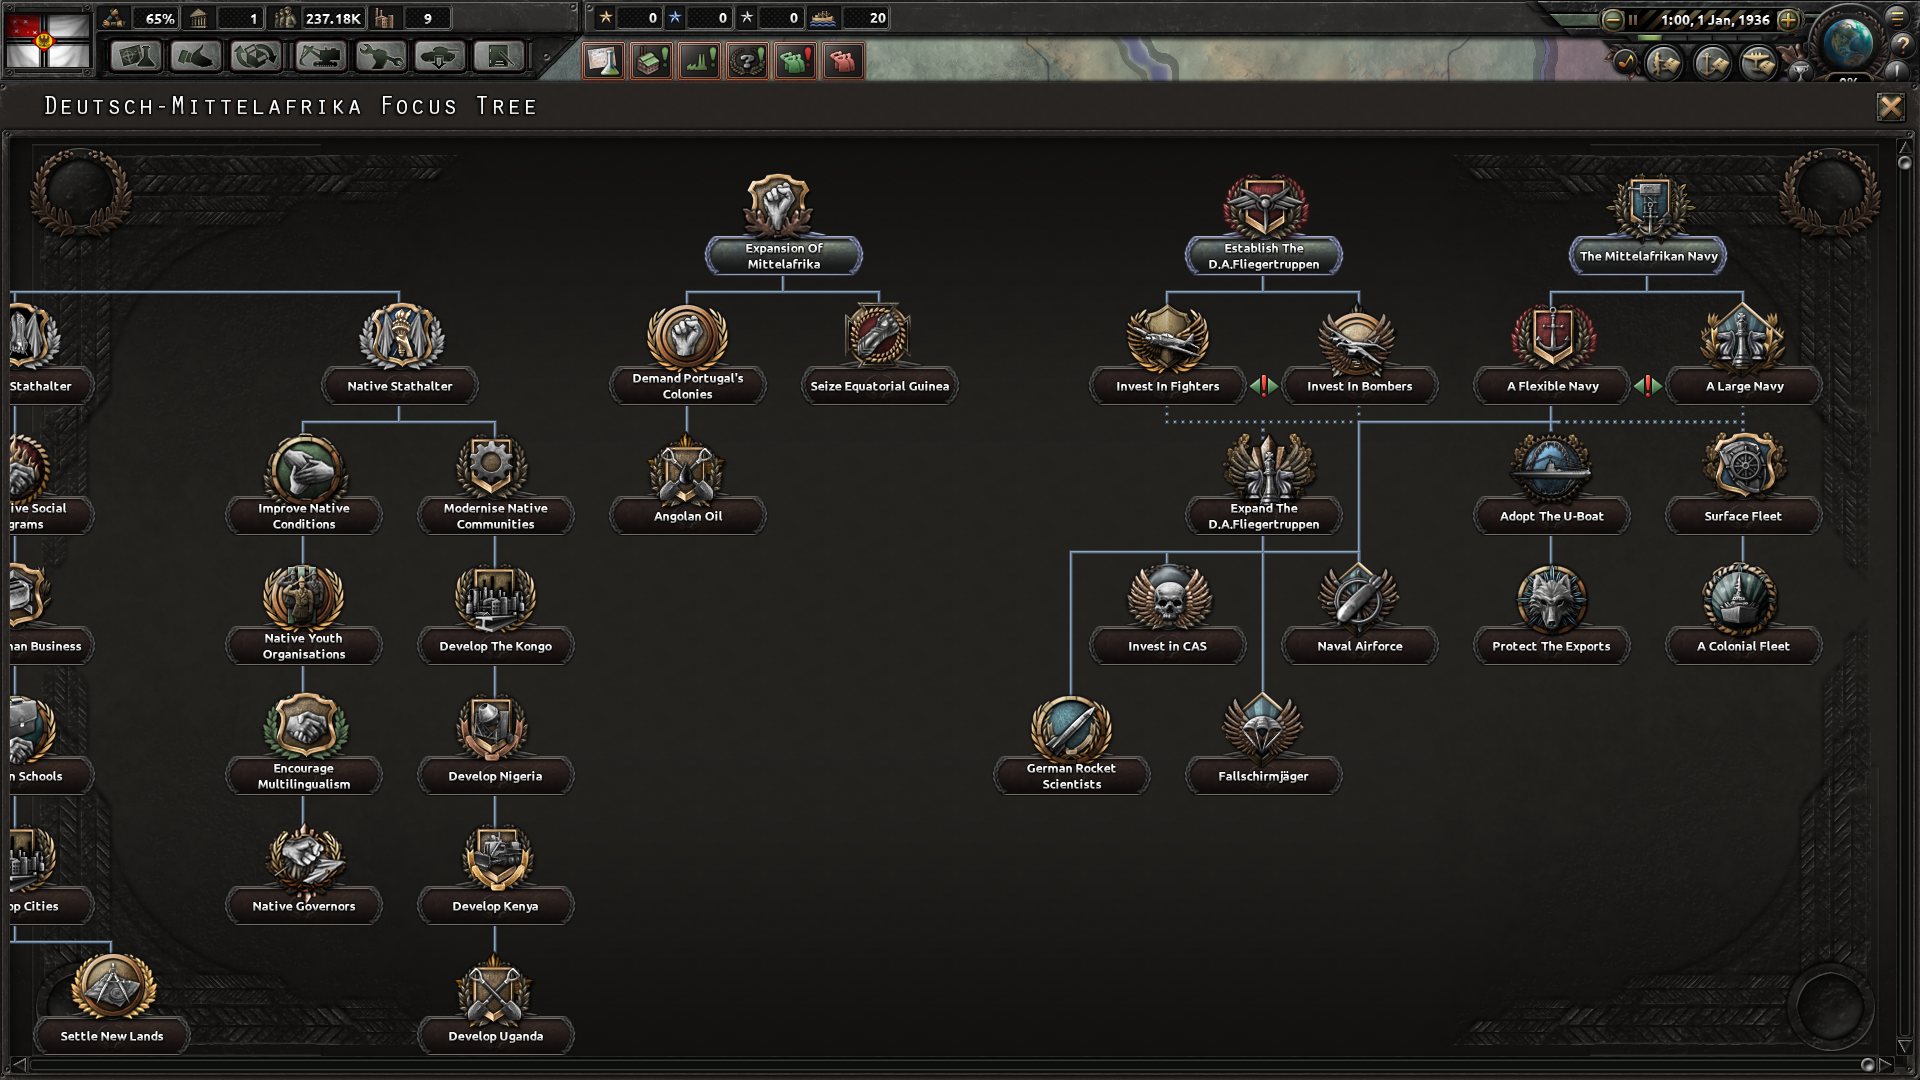Viewport: 1920px width, 1080px height.
Task: Select the Expansion Of Mittelafrika focus
Action: (x=783, y=255)
